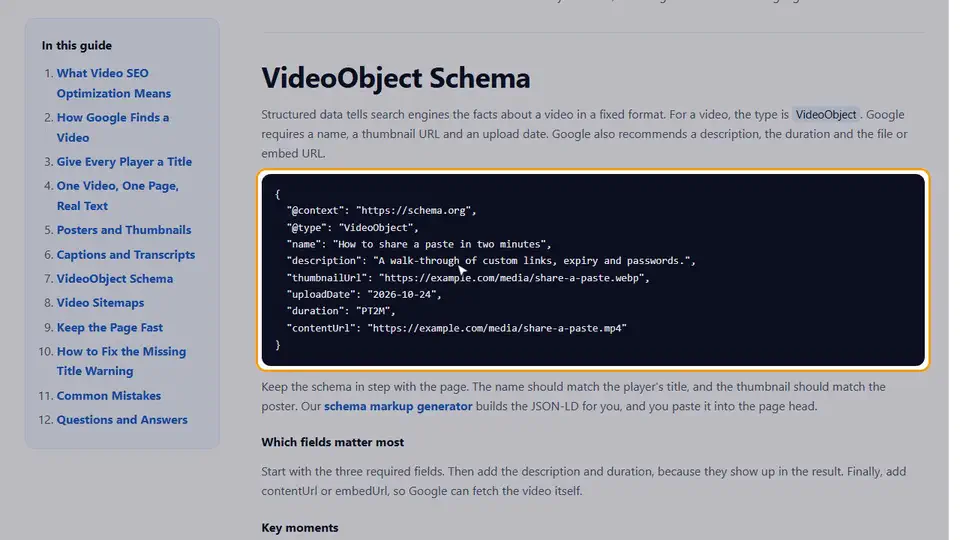Click the 'Key moments' subheading
Image resolution: width=960 pixels, height=540 pixels.
pyautogui.click(x=299, y=528)
